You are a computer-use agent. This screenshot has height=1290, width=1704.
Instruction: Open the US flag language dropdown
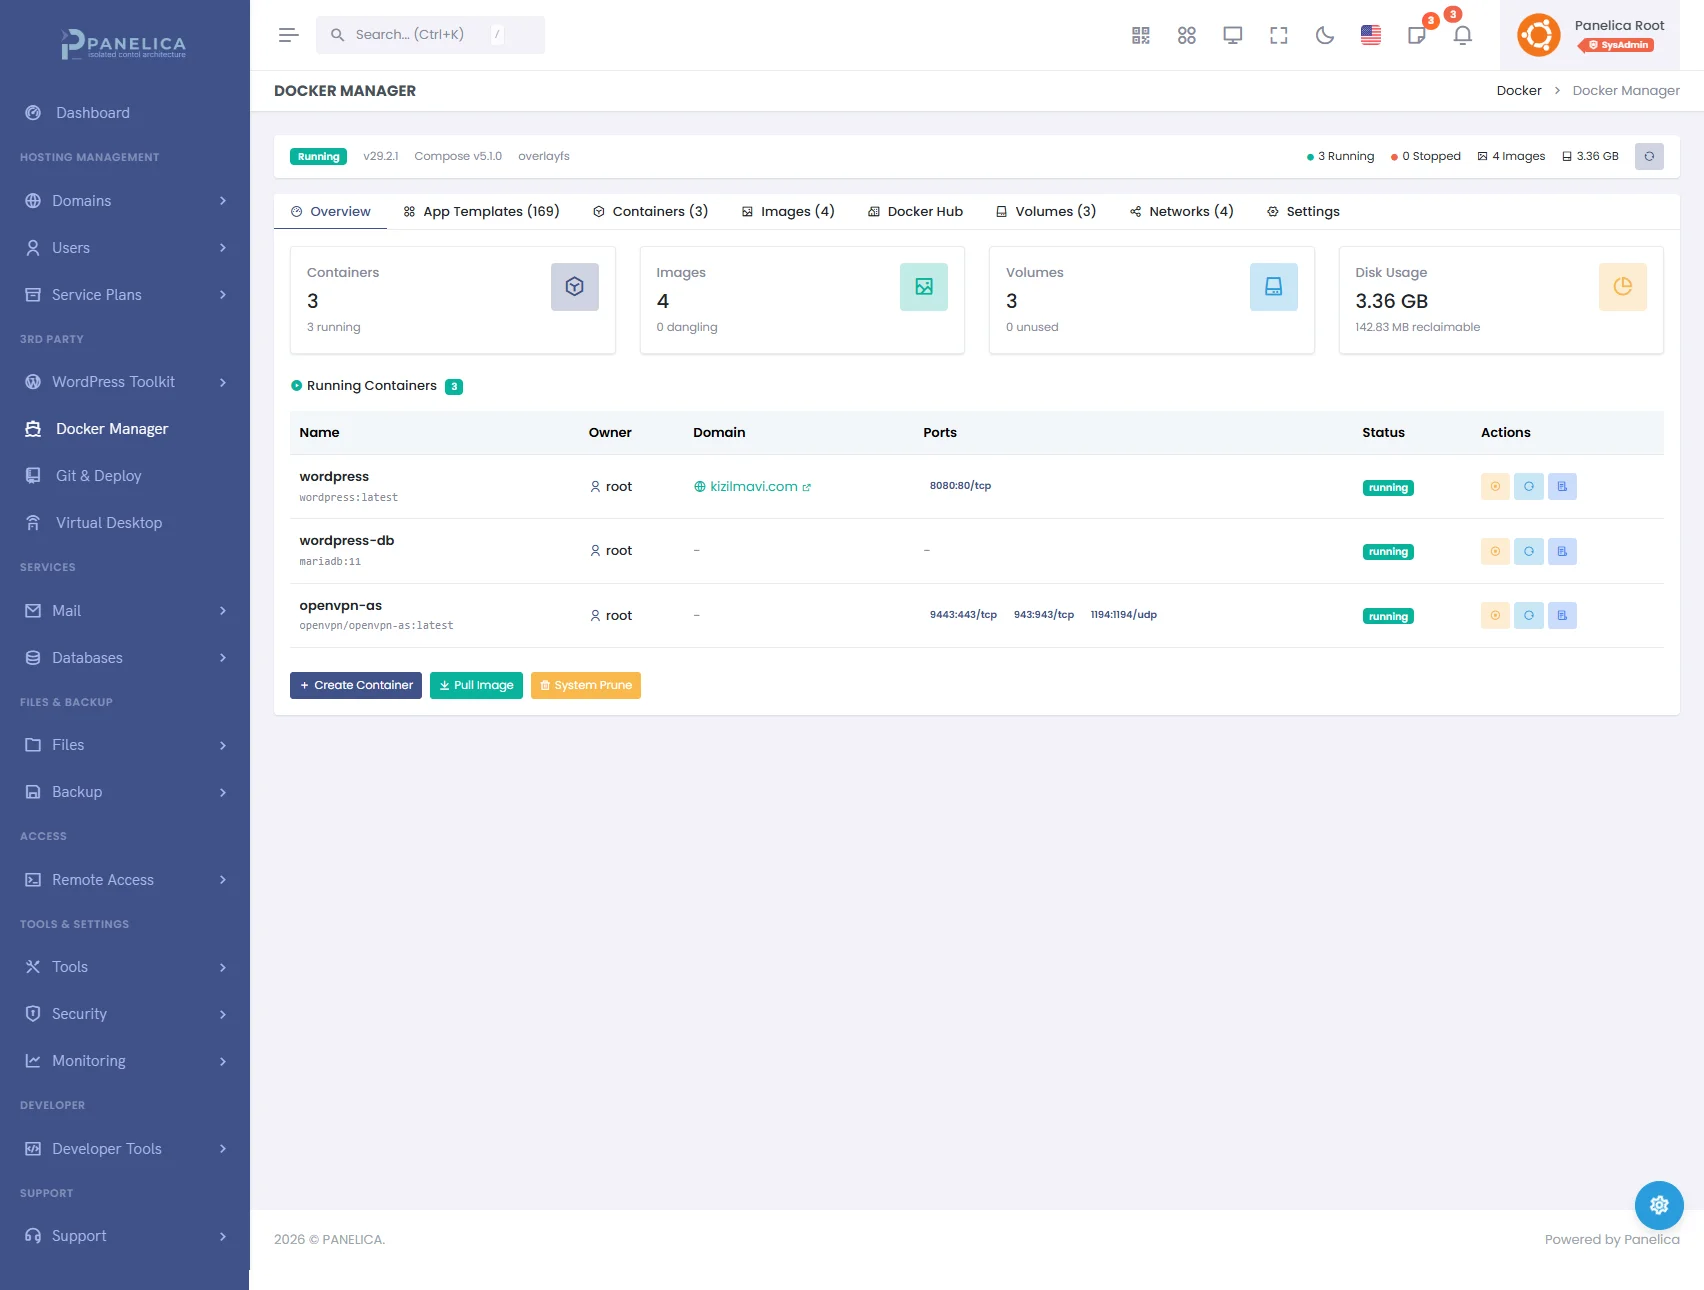pos(1371,36)
